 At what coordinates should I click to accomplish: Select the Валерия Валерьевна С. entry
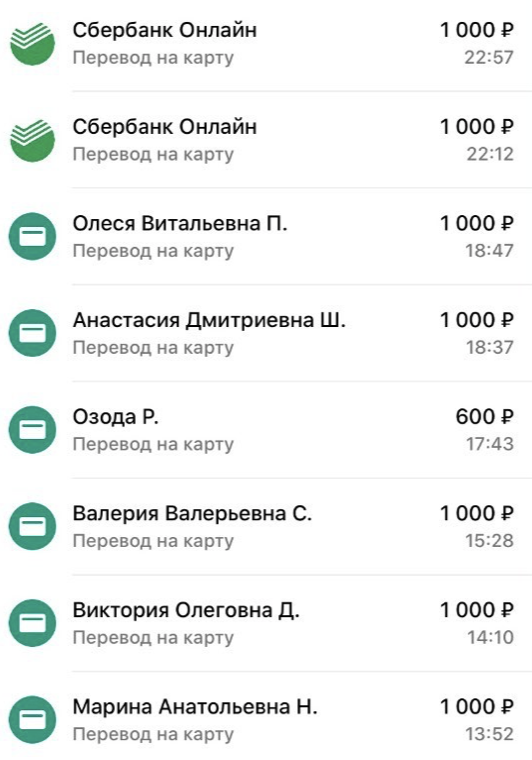click(x=266, y=526)
